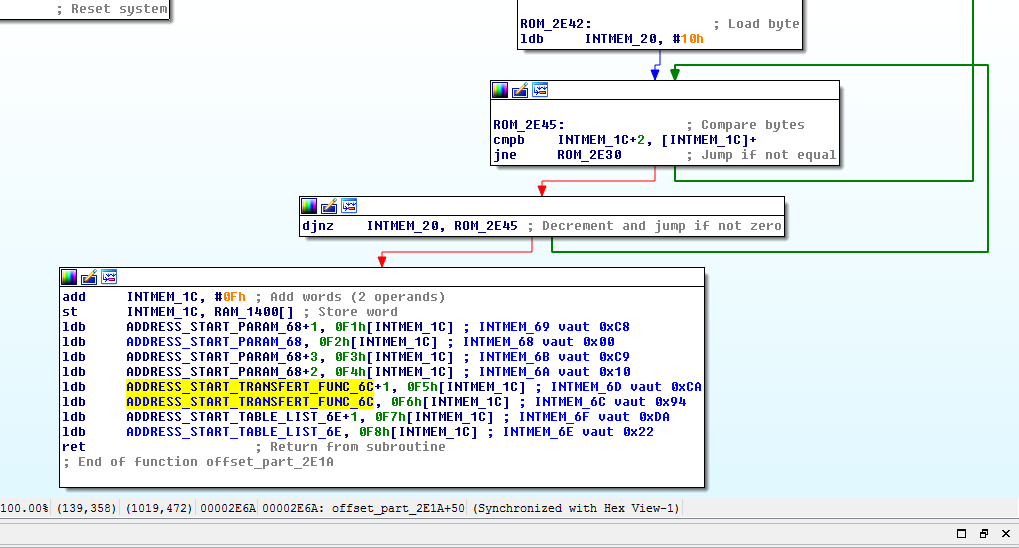Click ADDRESS_START_PARAM_68+2 operand
Image resolution: width=1019 pixels, height=548 pixels.
[x=222, y=372]
